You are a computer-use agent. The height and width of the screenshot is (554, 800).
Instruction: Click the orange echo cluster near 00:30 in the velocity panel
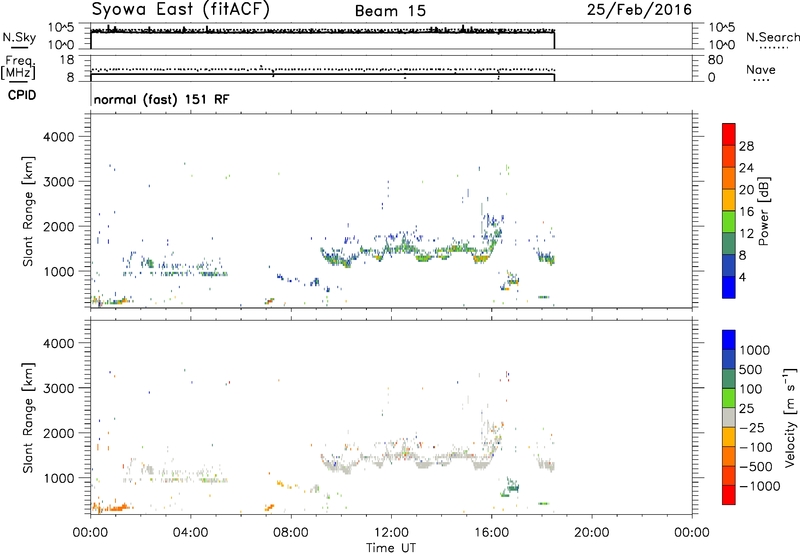pos(112,508)
